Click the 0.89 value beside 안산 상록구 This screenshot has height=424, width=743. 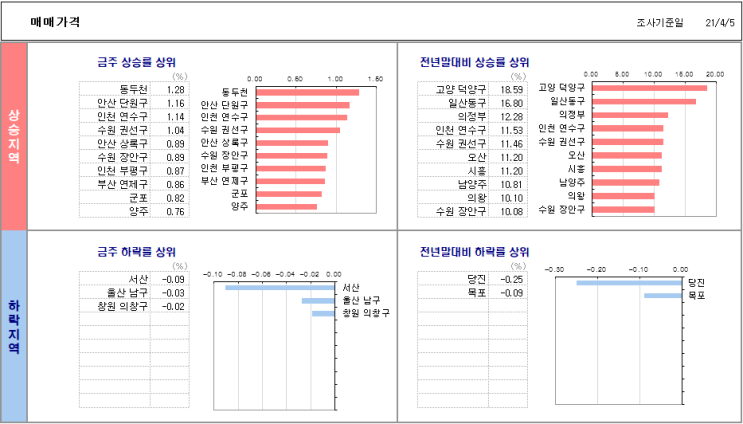click(175, 144)
